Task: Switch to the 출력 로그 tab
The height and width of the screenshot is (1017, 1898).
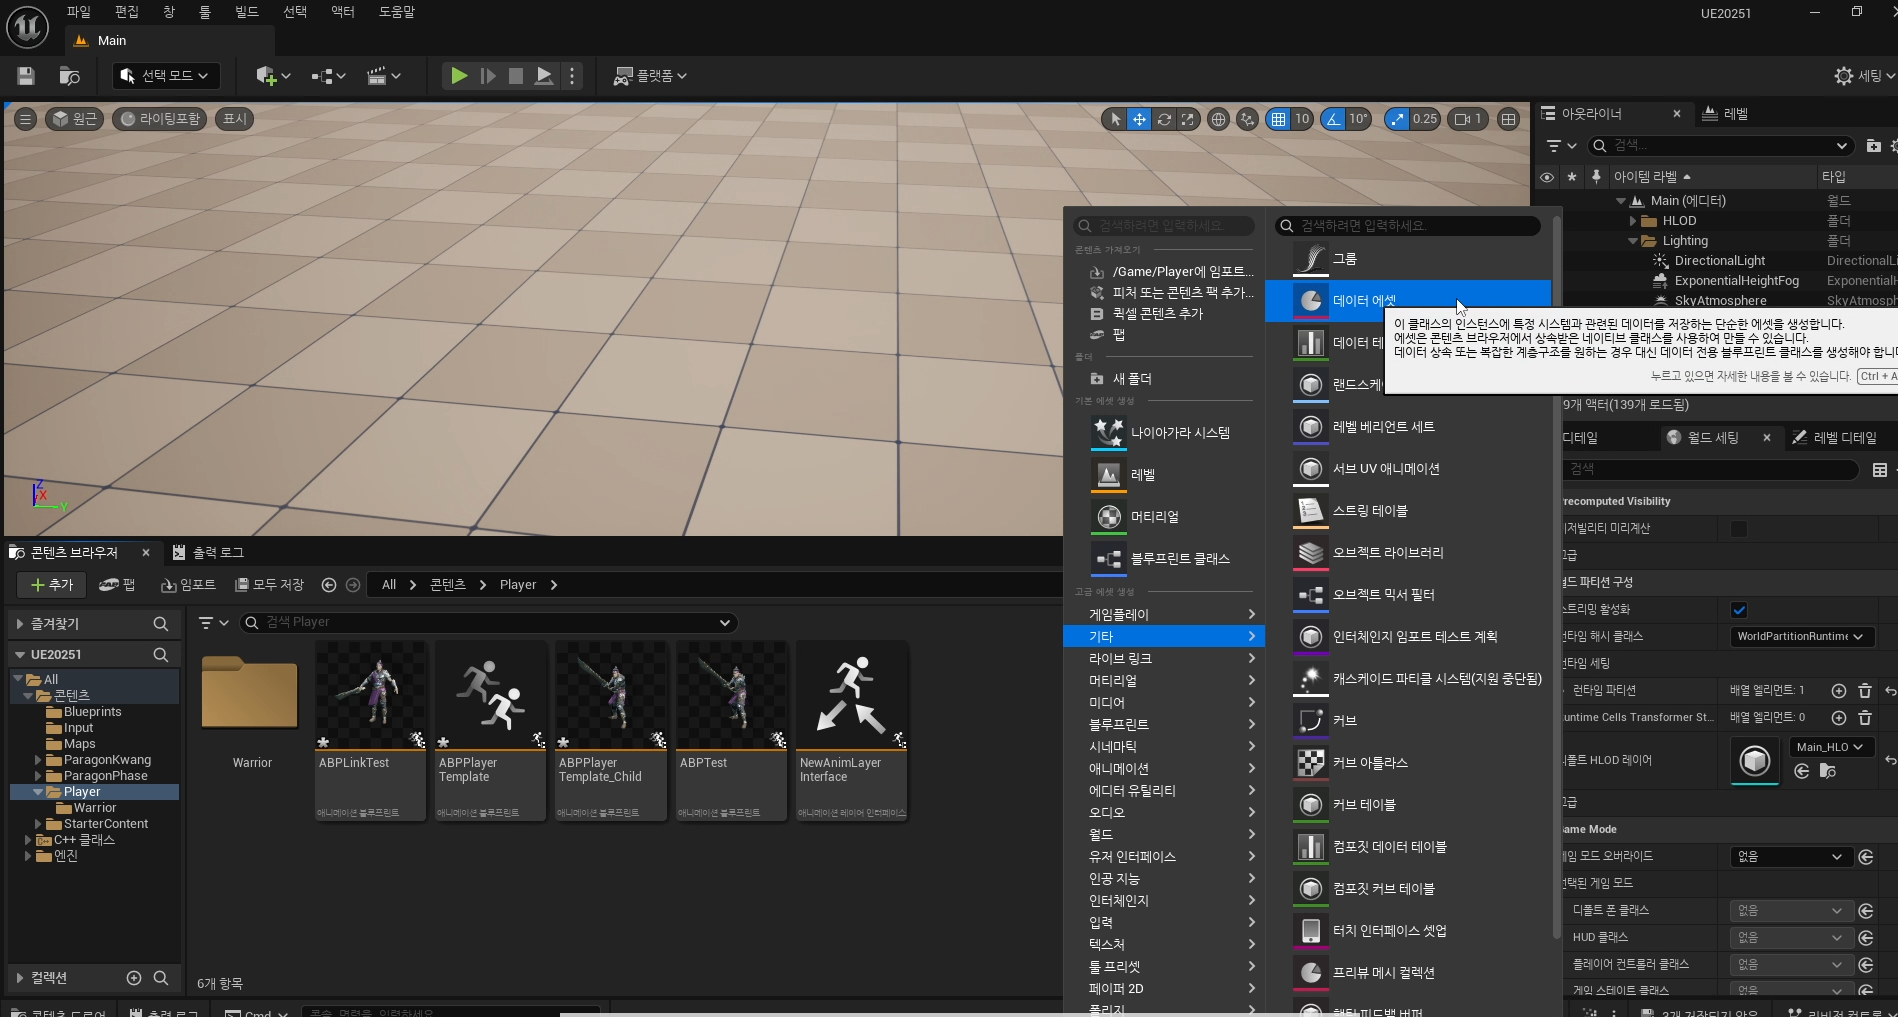Action: pos(208,552)
